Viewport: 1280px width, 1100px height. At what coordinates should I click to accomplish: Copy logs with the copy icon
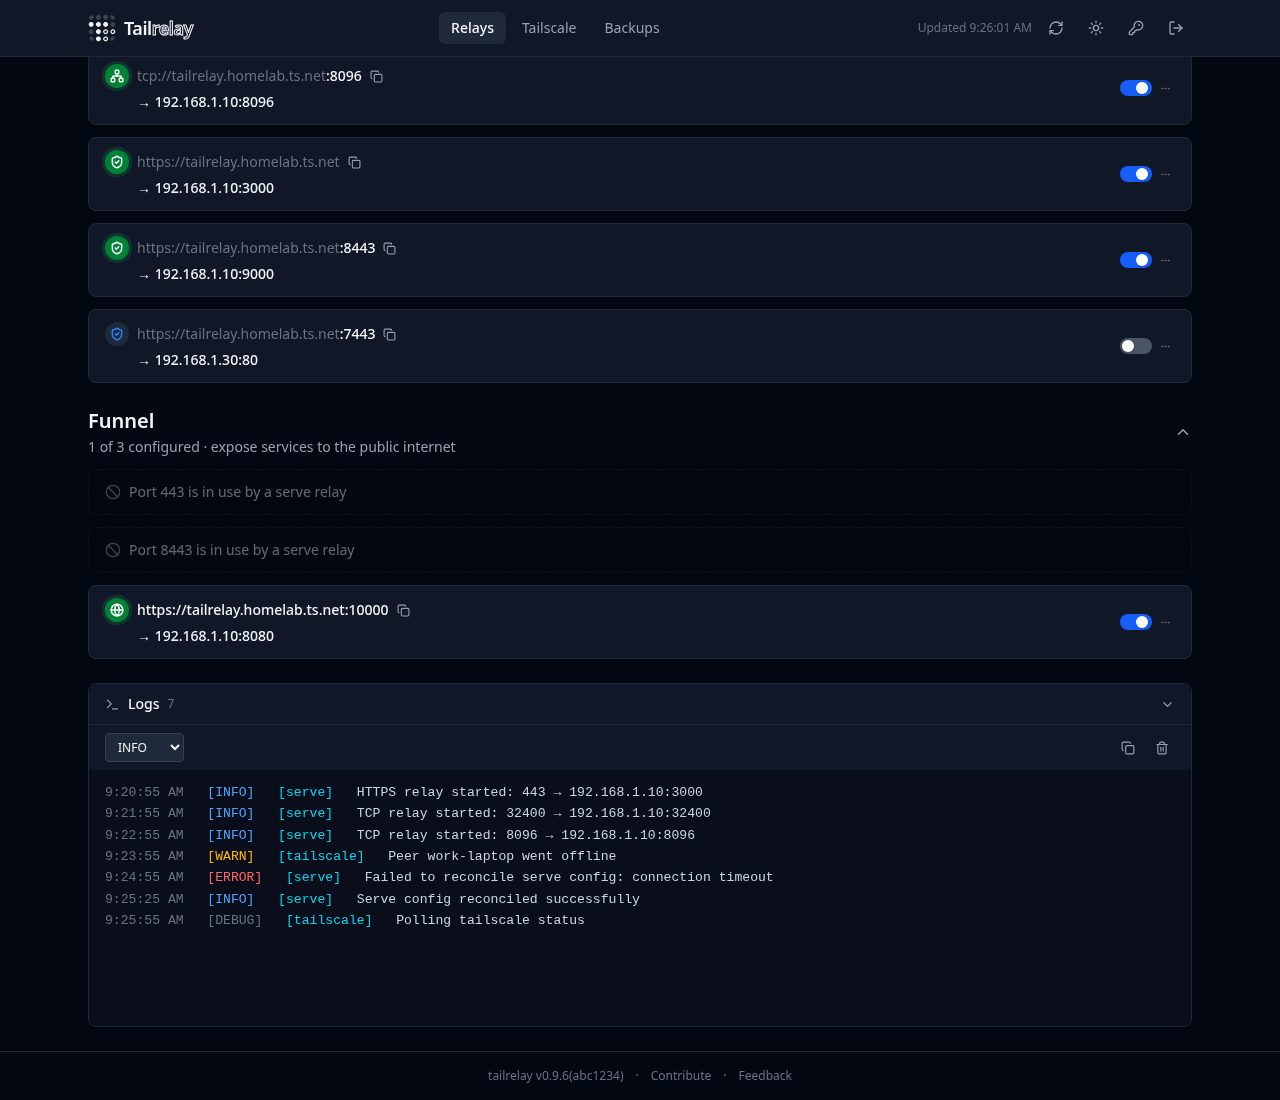point(1128,748)
